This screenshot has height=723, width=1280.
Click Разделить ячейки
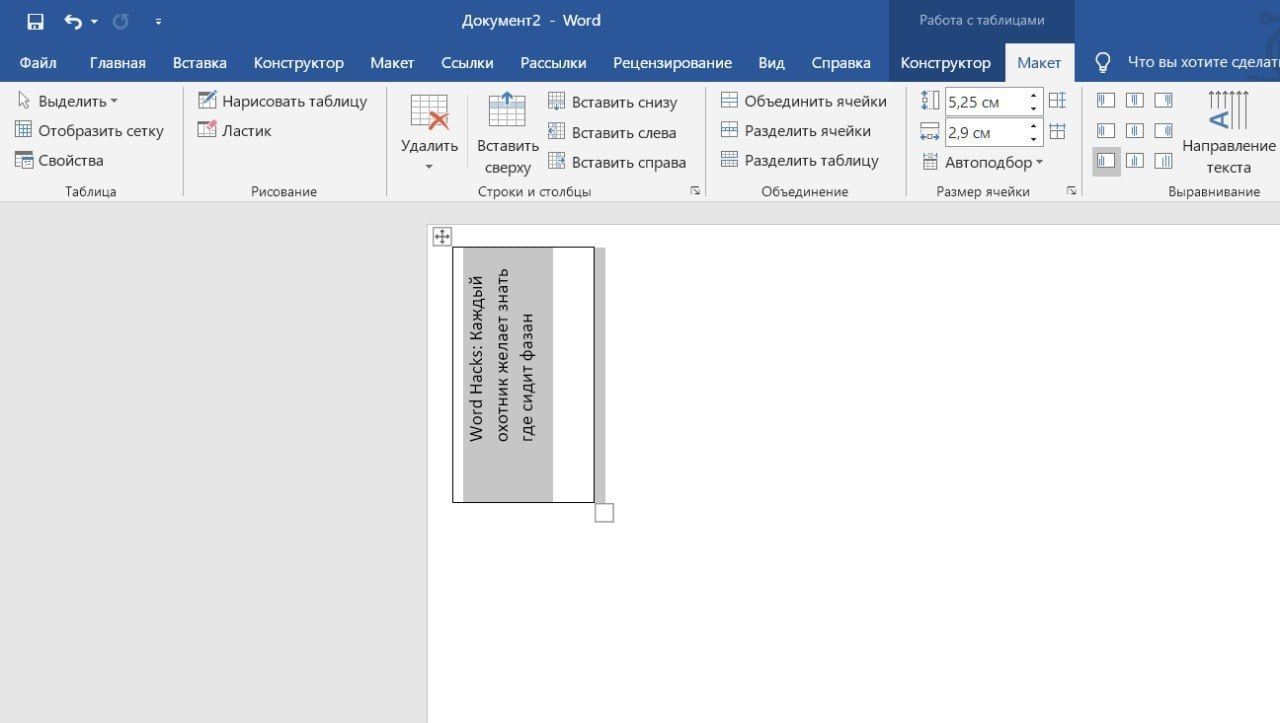(795, 130)
